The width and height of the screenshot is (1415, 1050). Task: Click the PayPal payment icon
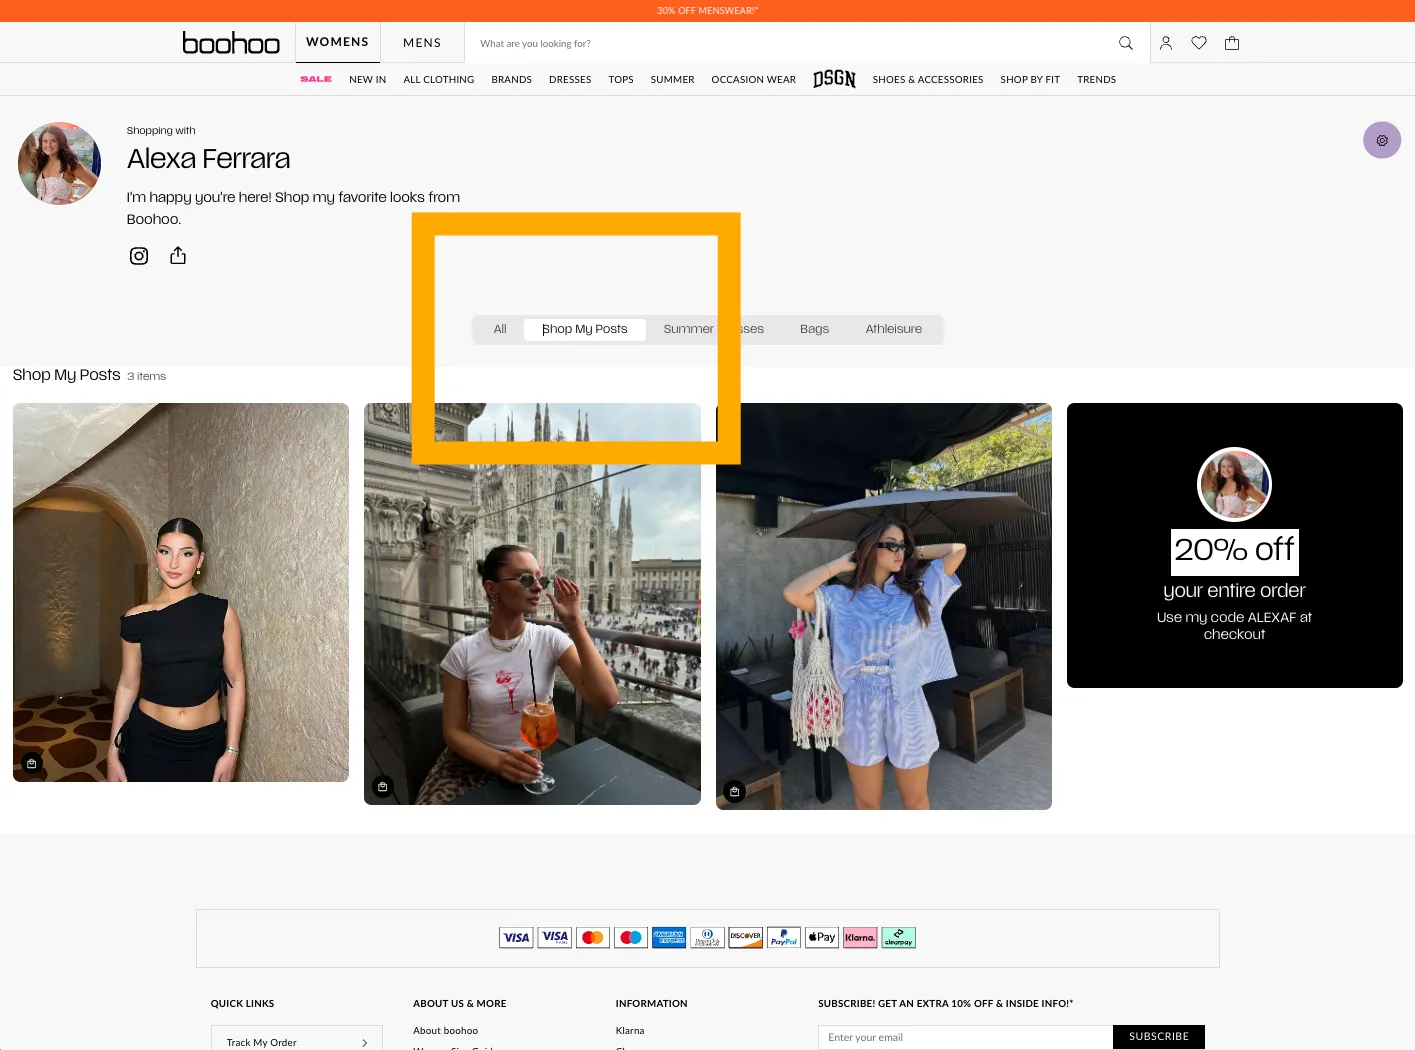tap(784, 938)
